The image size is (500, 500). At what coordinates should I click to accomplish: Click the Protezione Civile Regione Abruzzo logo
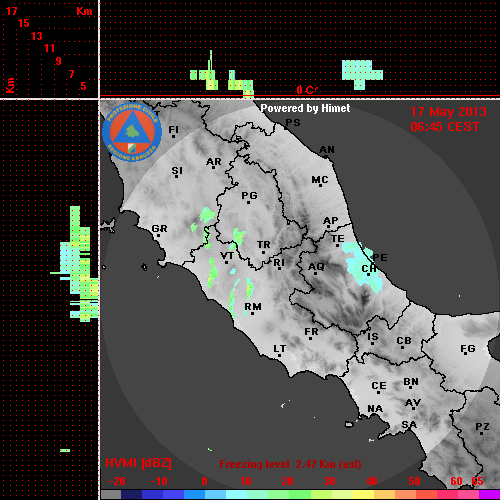point(132,133)
